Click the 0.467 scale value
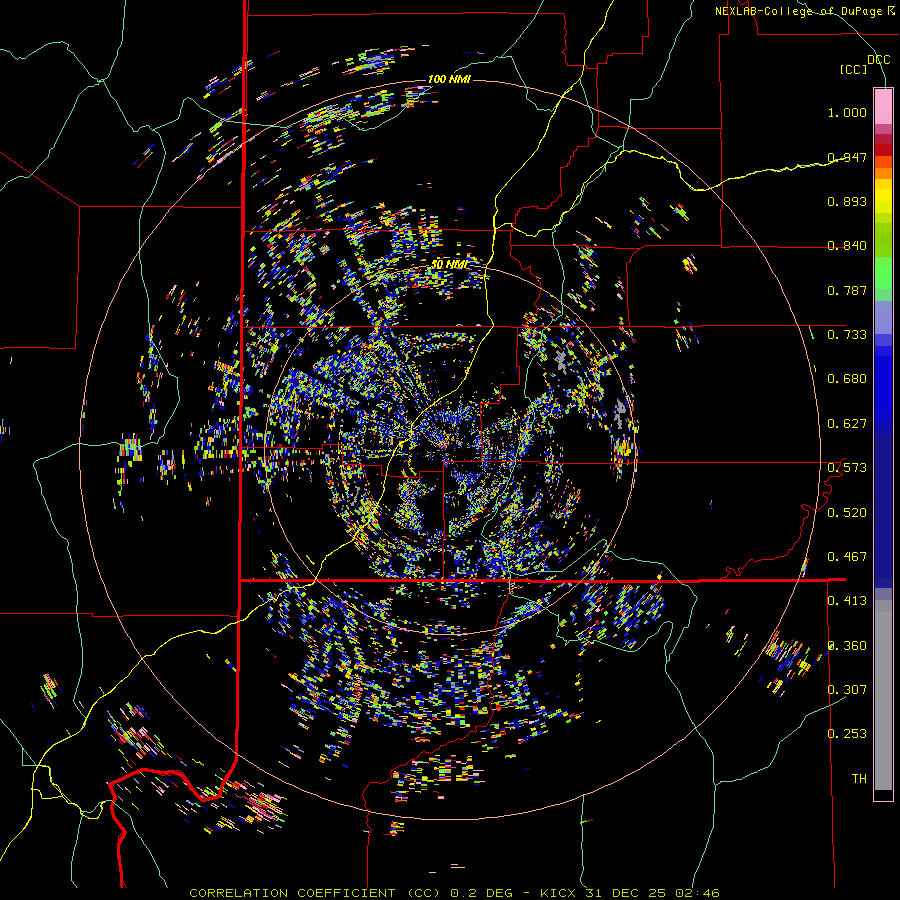900x900 pixels. coord(847,557)
